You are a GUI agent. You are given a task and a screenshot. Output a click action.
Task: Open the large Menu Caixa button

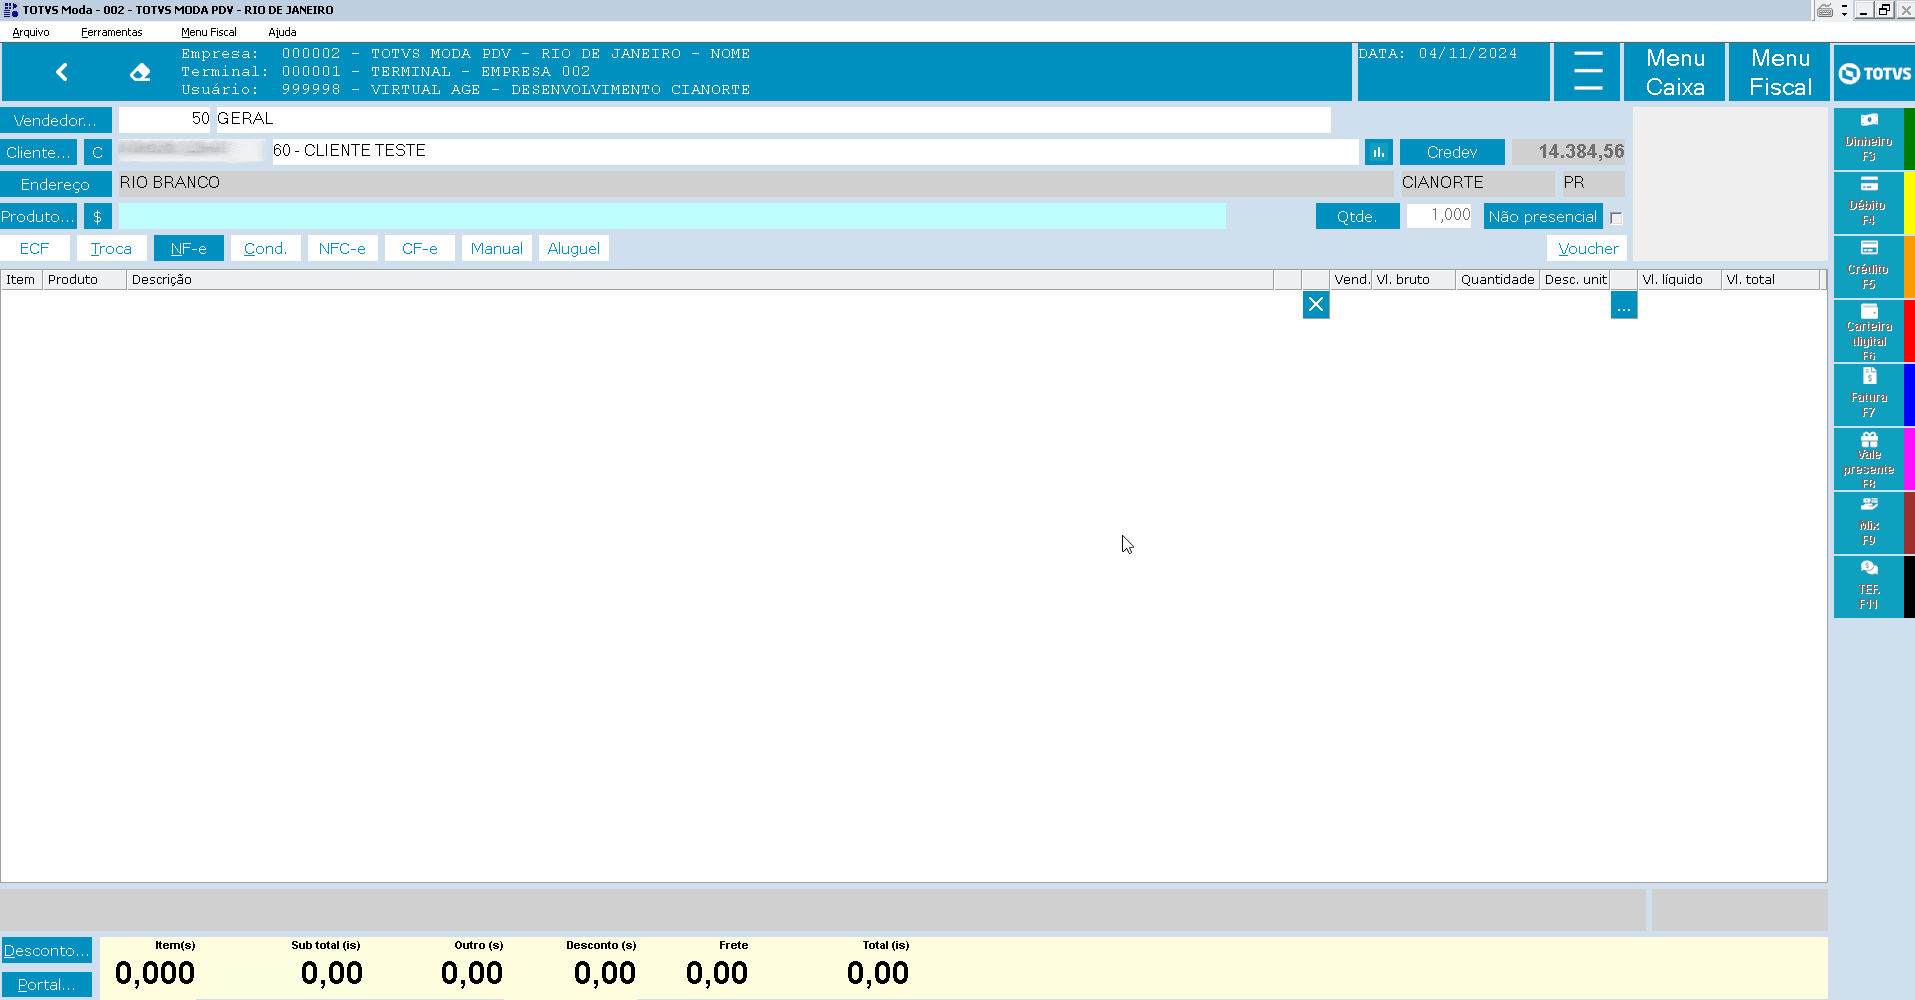click(x=1675, y=72)
